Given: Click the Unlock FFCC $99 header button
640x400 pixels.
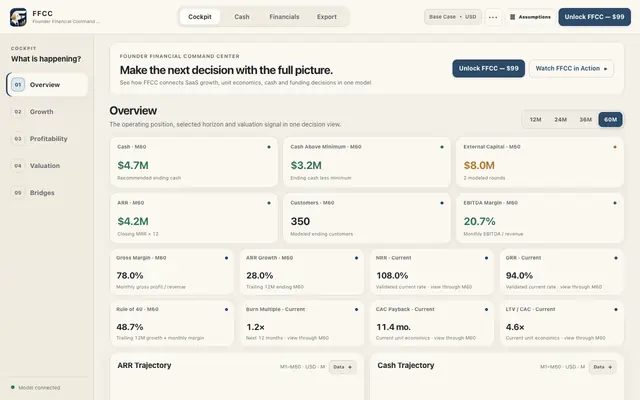Looking at the screenshot, I should pos(594,17).
